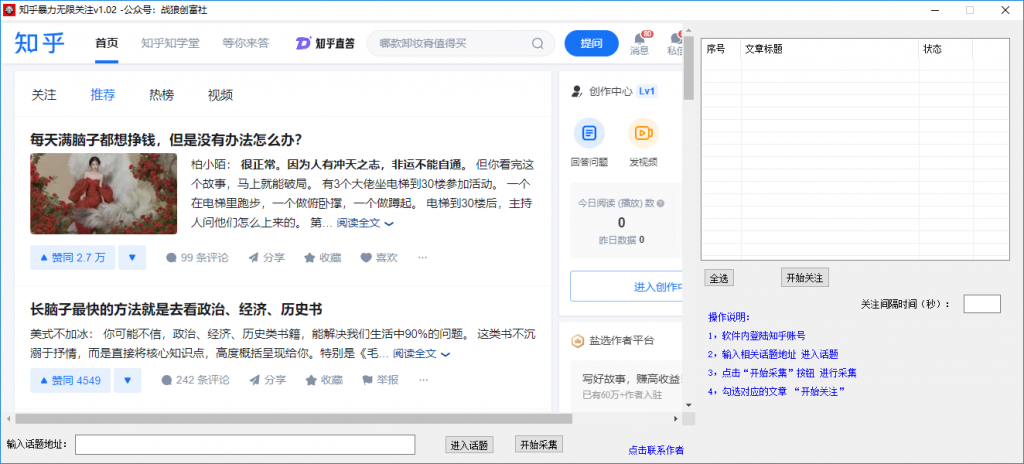Click the 进入话题 button
This screenshot has width=1024, height=464.
[469, 445]
